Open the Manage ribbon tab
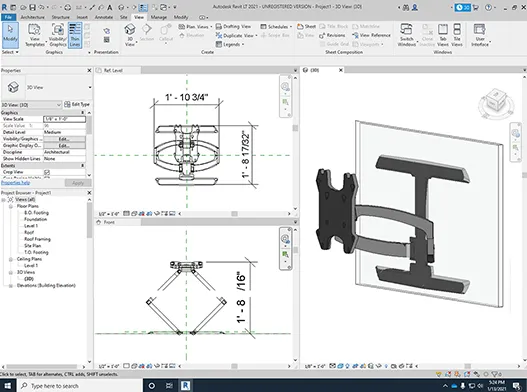This screenshot has height=392, width=527. click(x=158, y=17)
